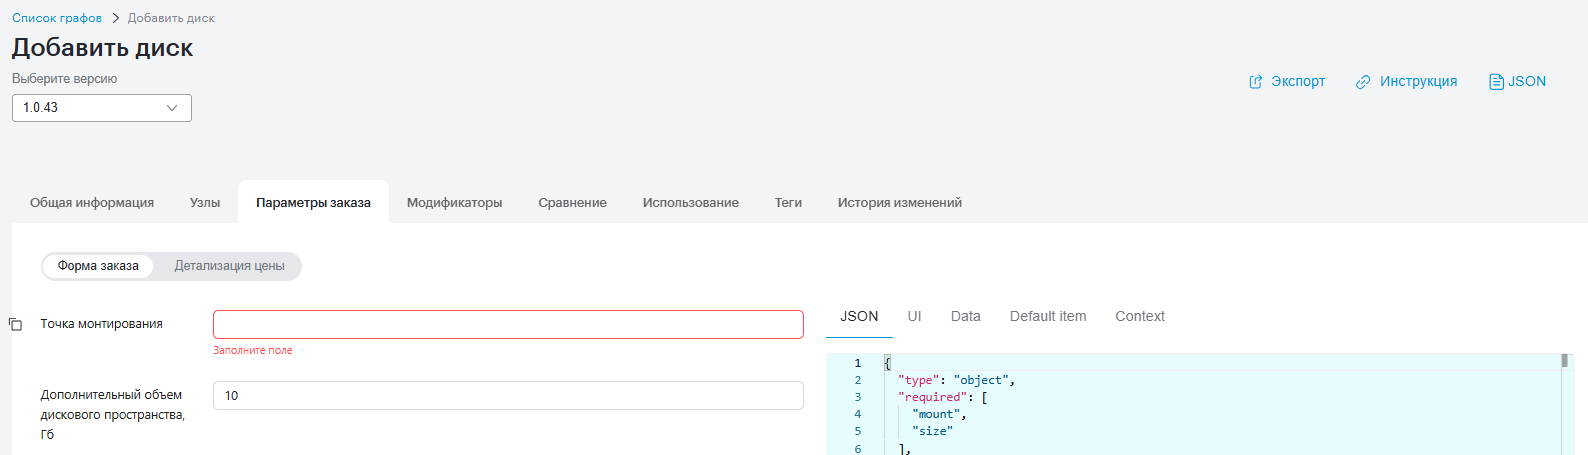The width and height of the screenshot is (1588, 455).
Task: Click the Экспорт export icon
Action: click(x=1256, y=82)
